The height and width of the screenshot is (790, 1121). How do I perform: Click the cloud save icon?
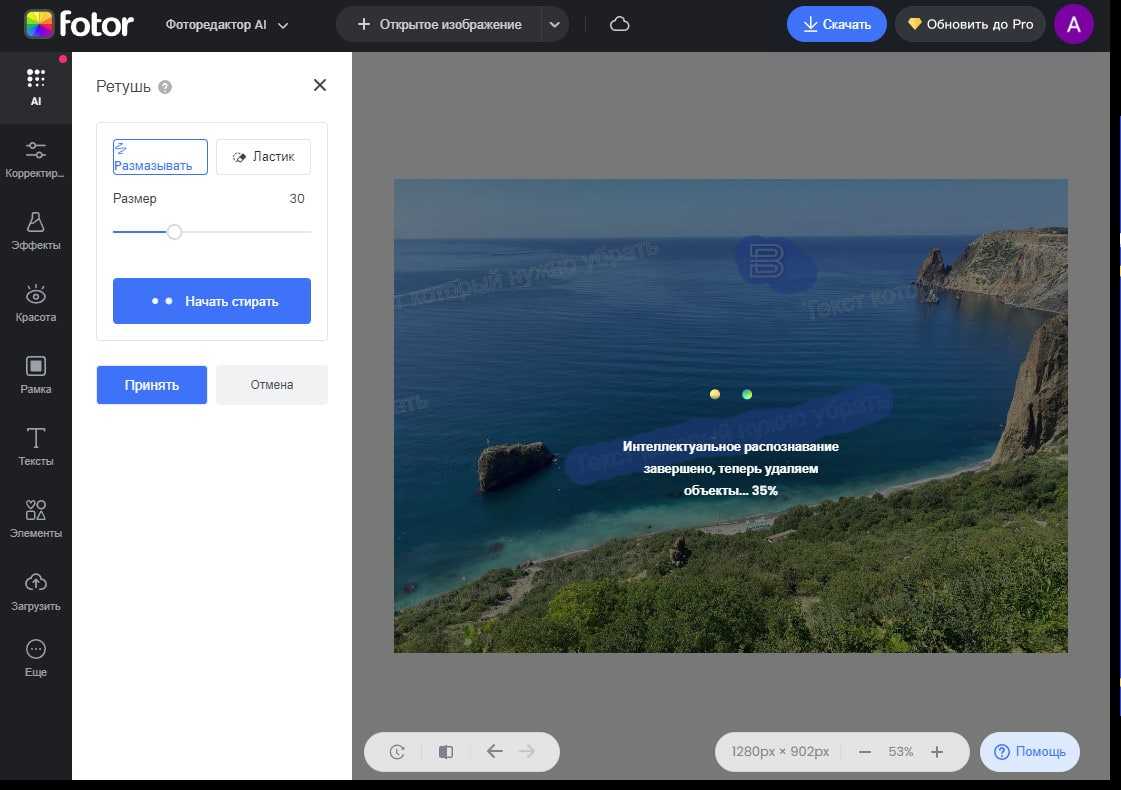(619, 24)
